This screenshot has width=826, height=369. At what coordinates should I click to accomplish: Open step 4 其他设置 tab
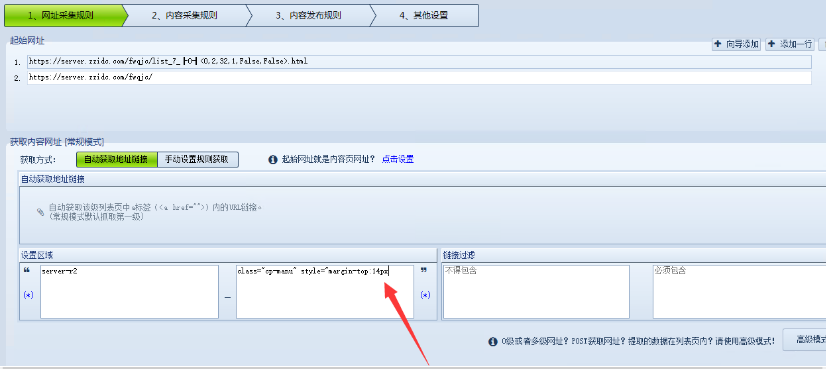tap(424, 15)
